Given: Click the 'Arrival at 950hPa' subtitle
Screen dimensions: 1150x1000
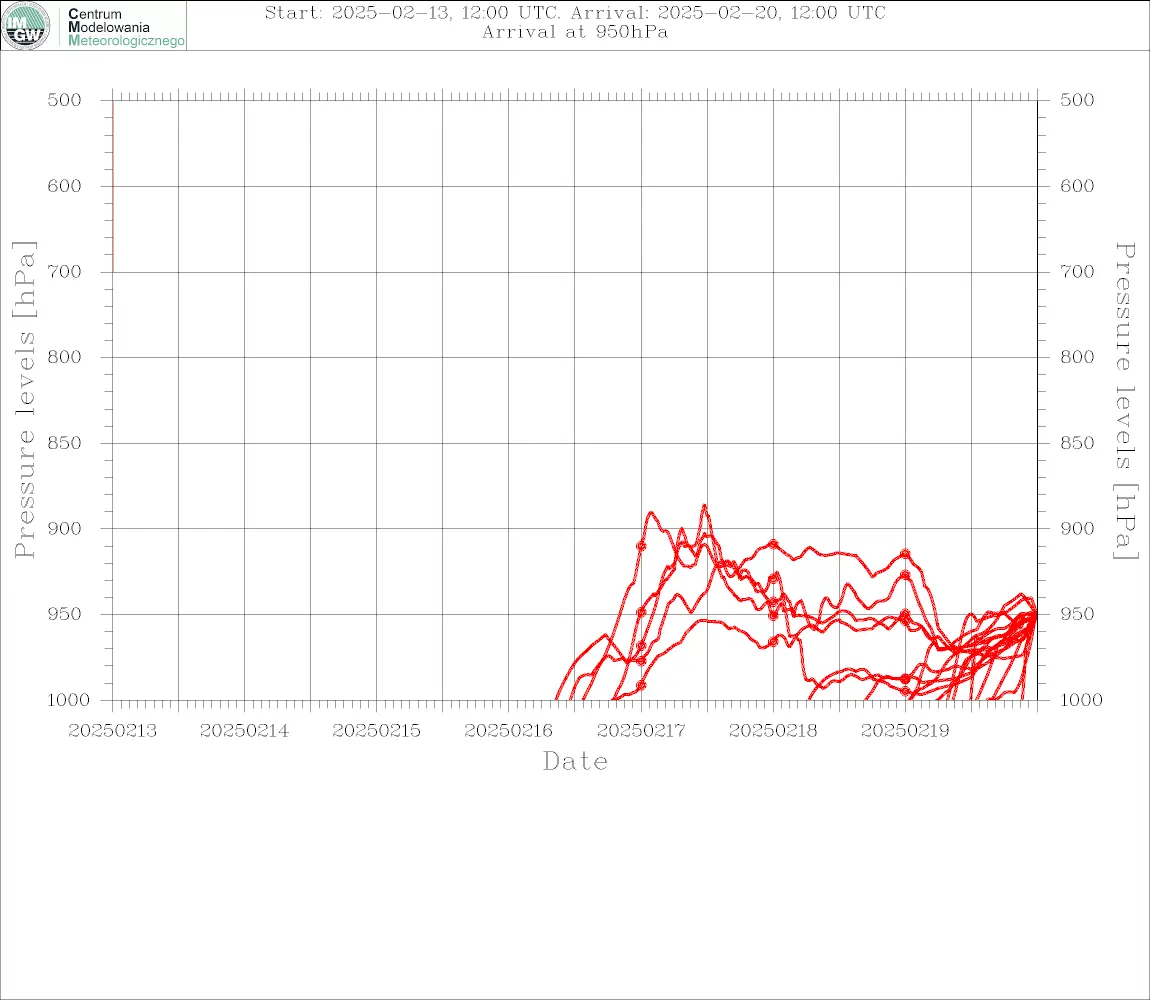Looking at the screenshot, I should pyautogui.click(x=575, y=32).
